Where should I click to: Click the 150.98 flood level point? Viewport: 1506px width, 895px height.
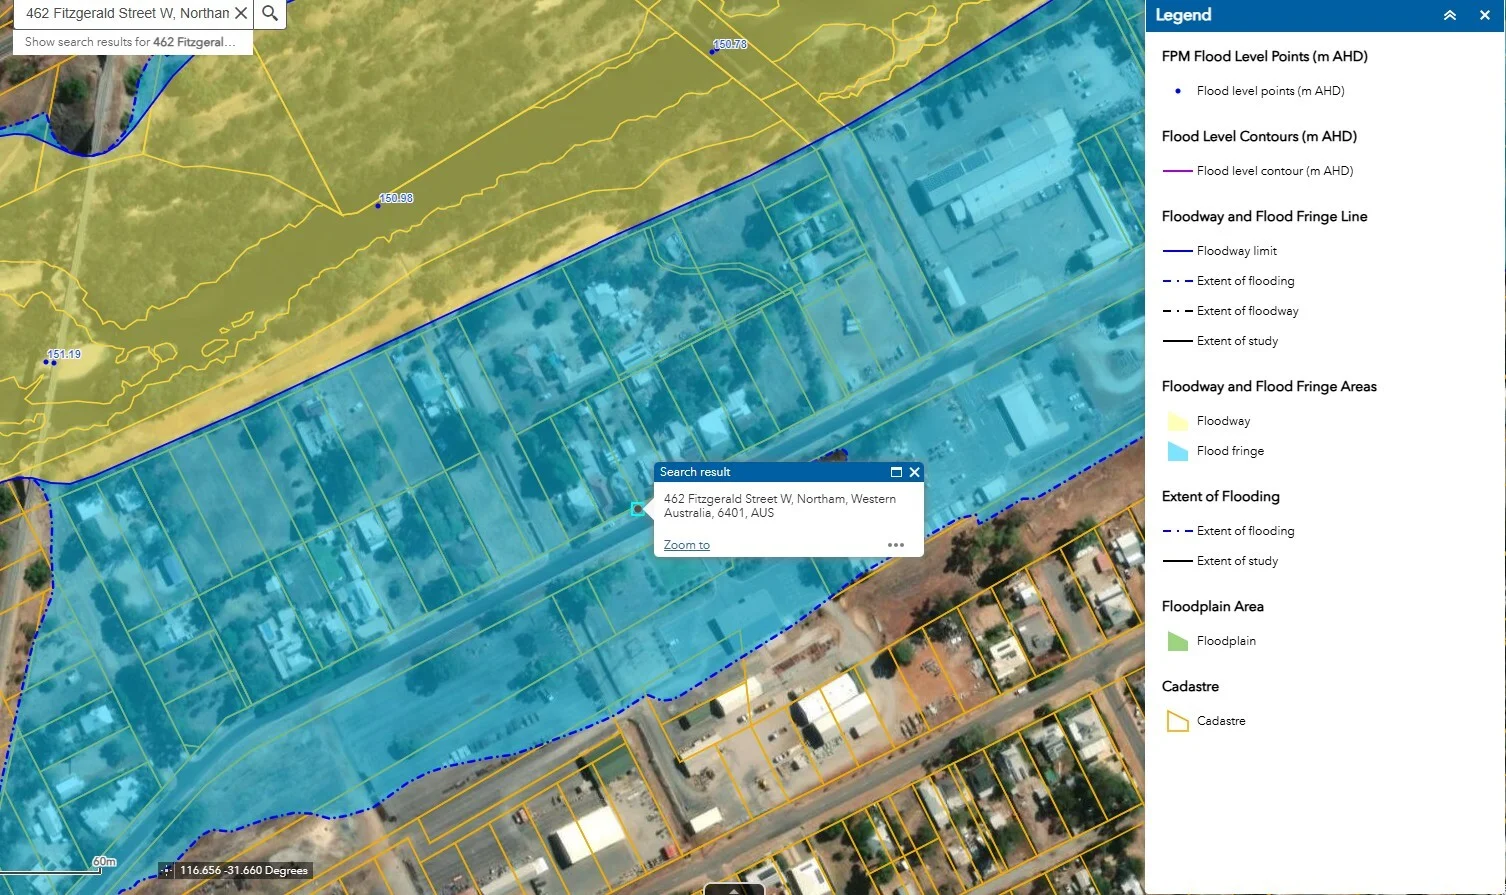click(378, 205)
